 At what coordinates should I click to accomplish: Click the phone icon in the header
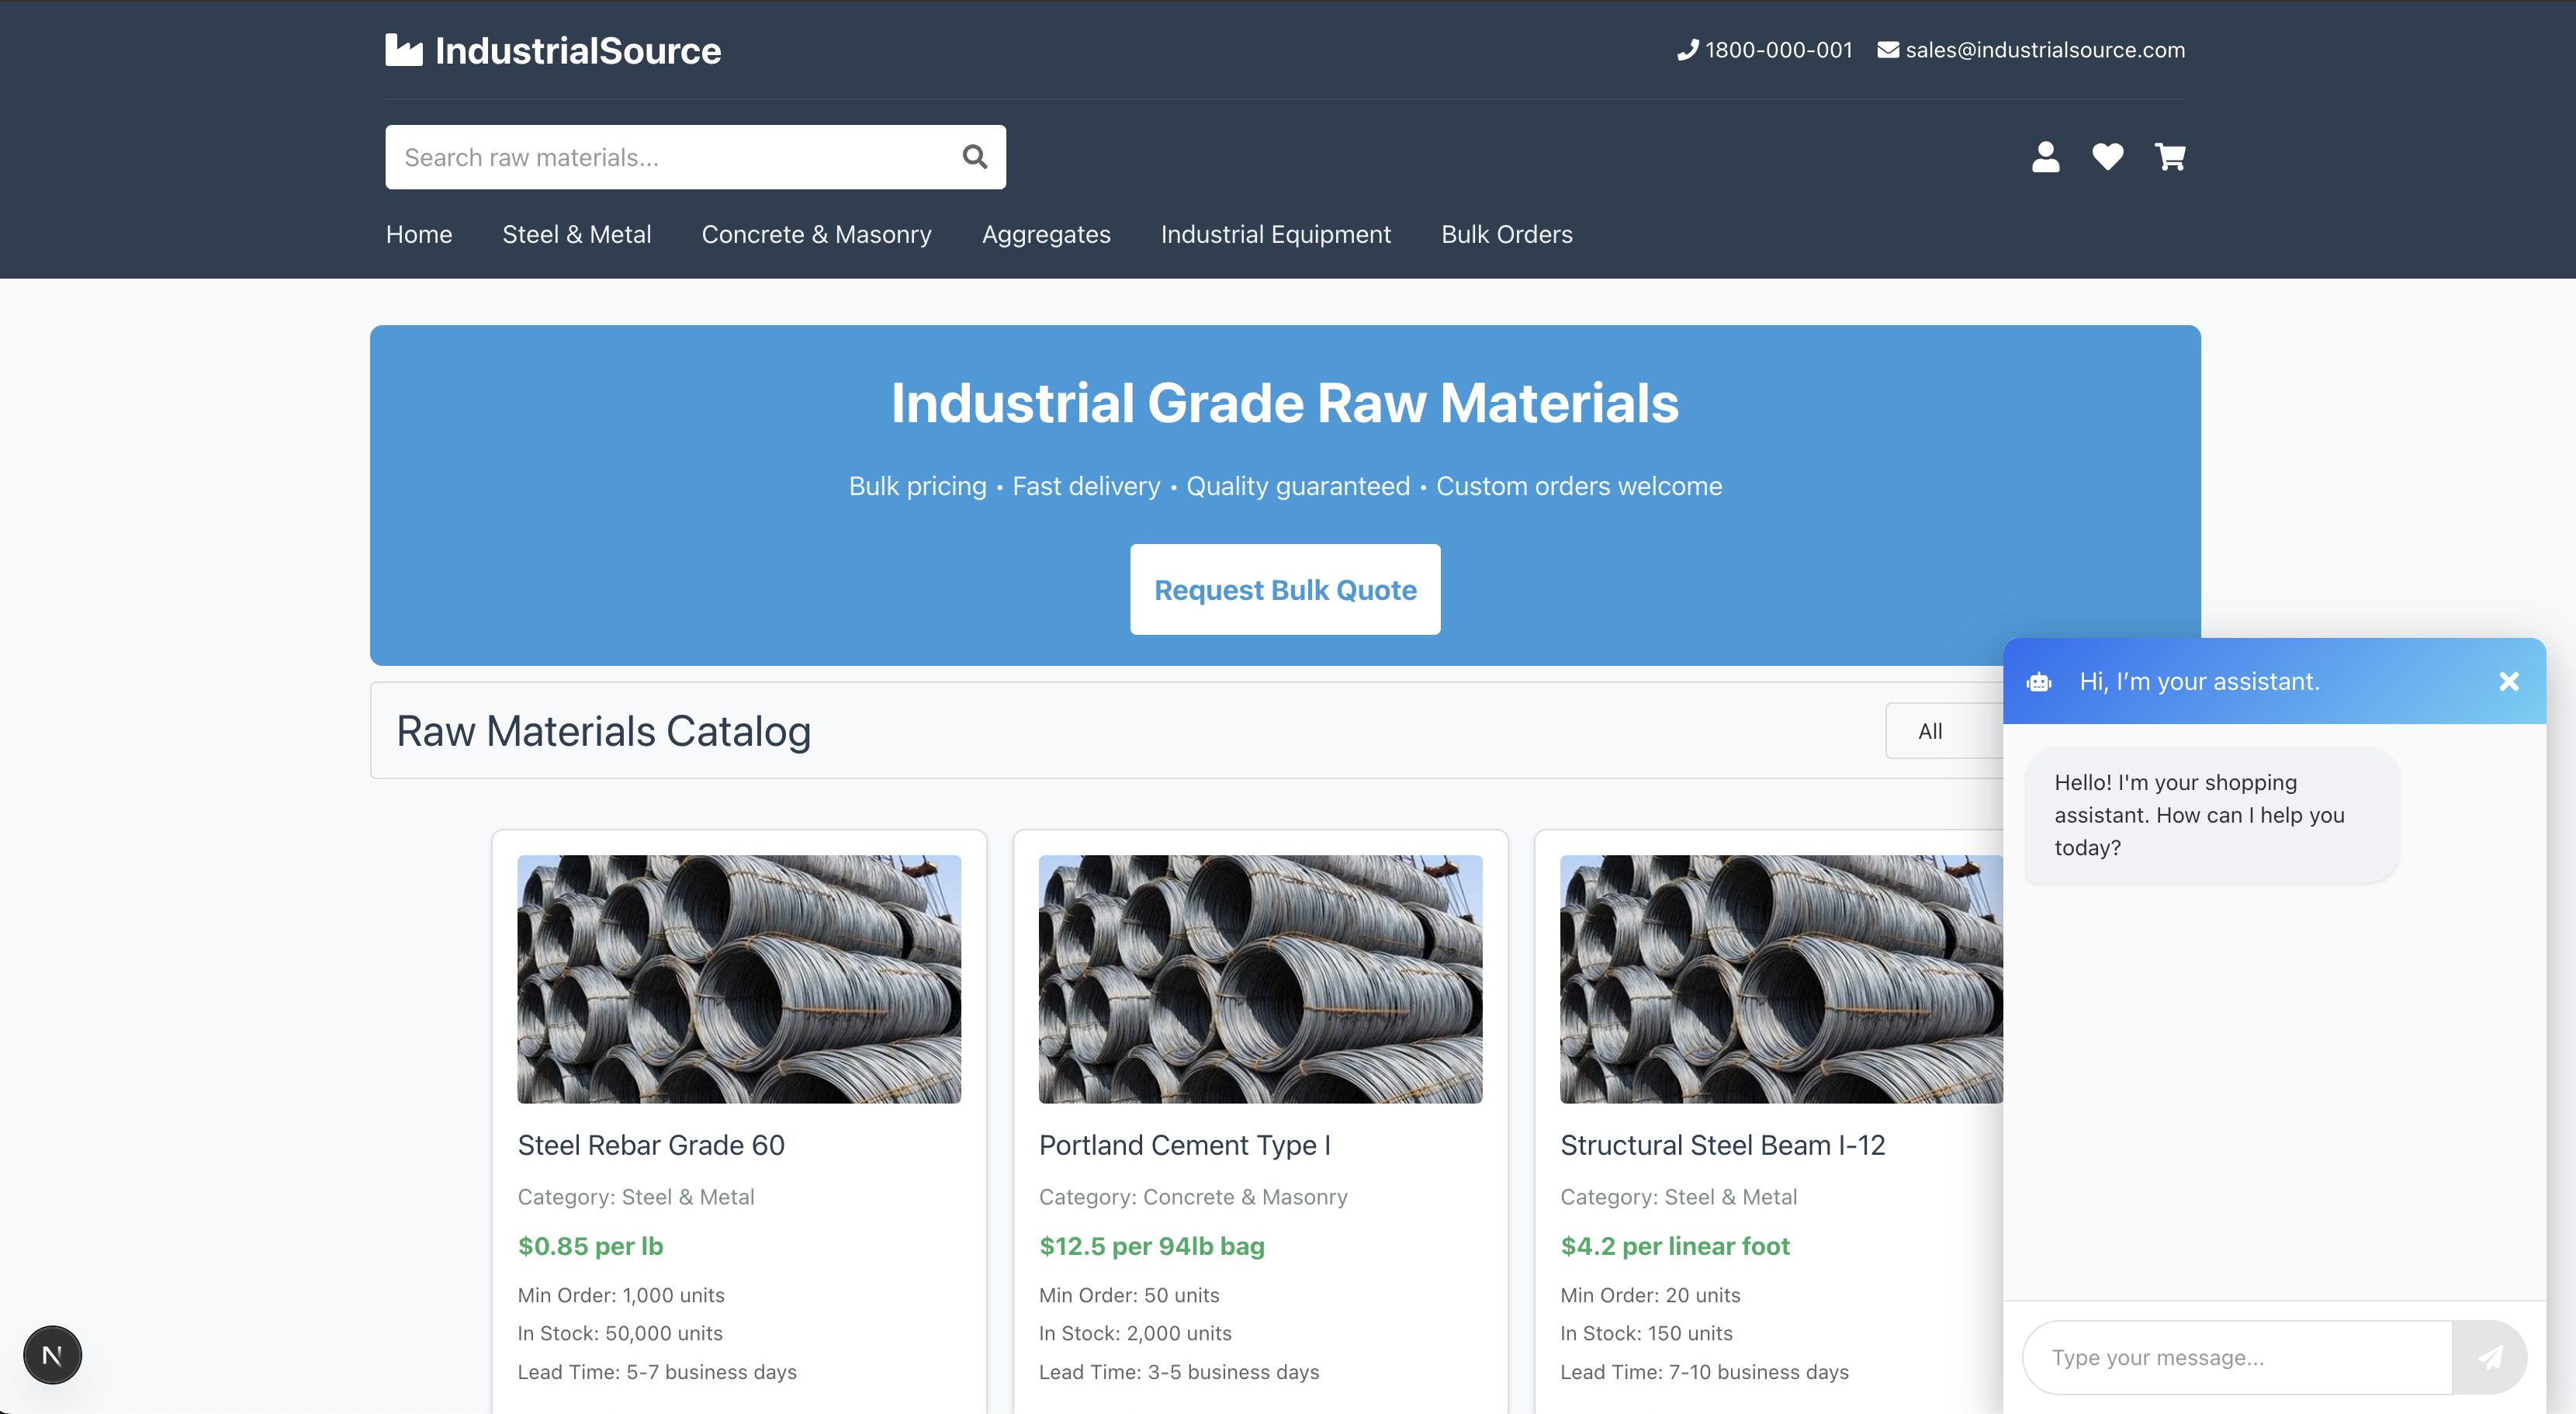click(1688, 49)
